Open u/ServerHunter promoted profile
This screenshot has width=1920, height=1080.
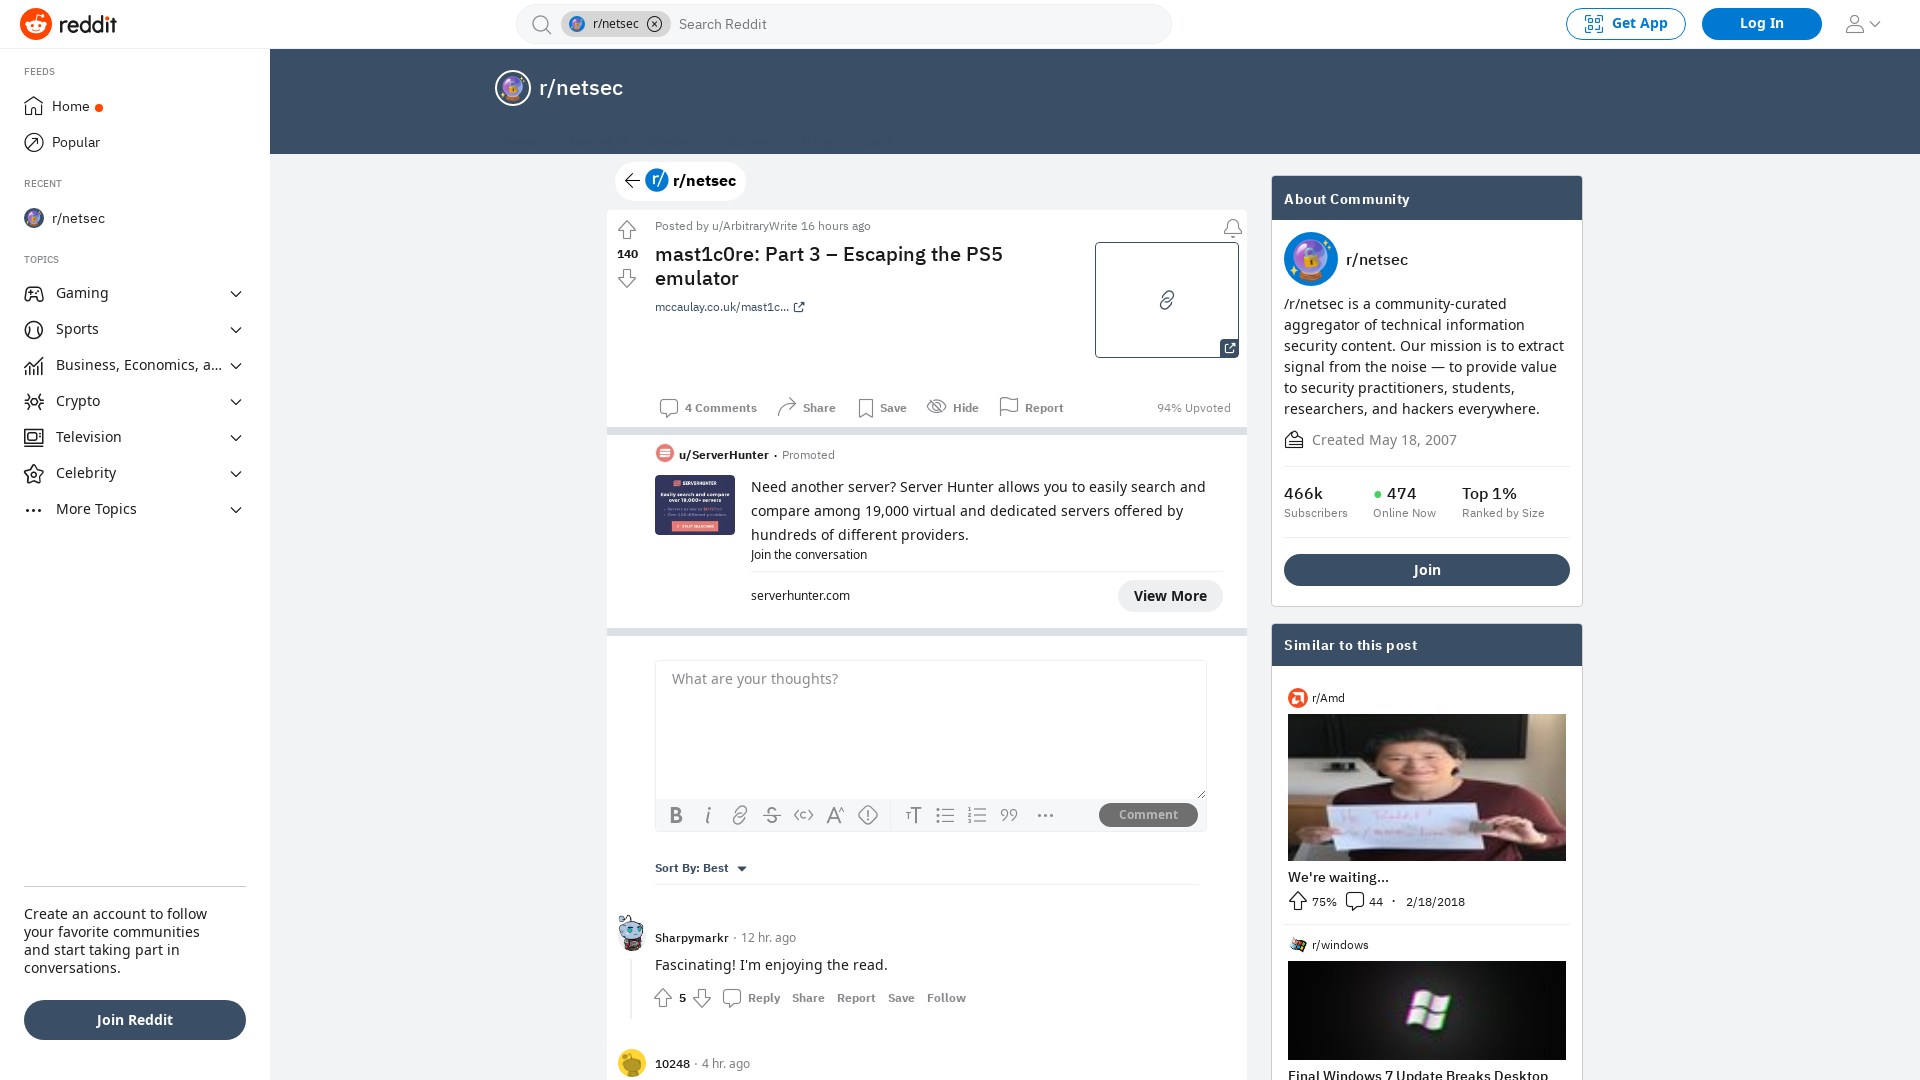point(724,455)
